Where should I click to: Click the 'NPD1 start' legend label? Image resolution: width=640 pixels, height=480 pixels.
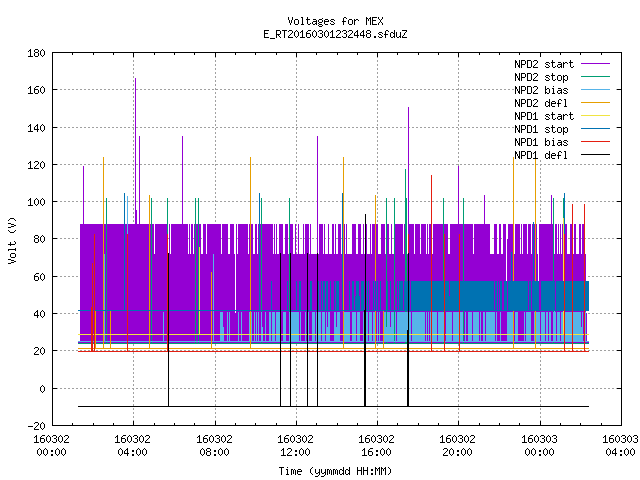point(544,116)
